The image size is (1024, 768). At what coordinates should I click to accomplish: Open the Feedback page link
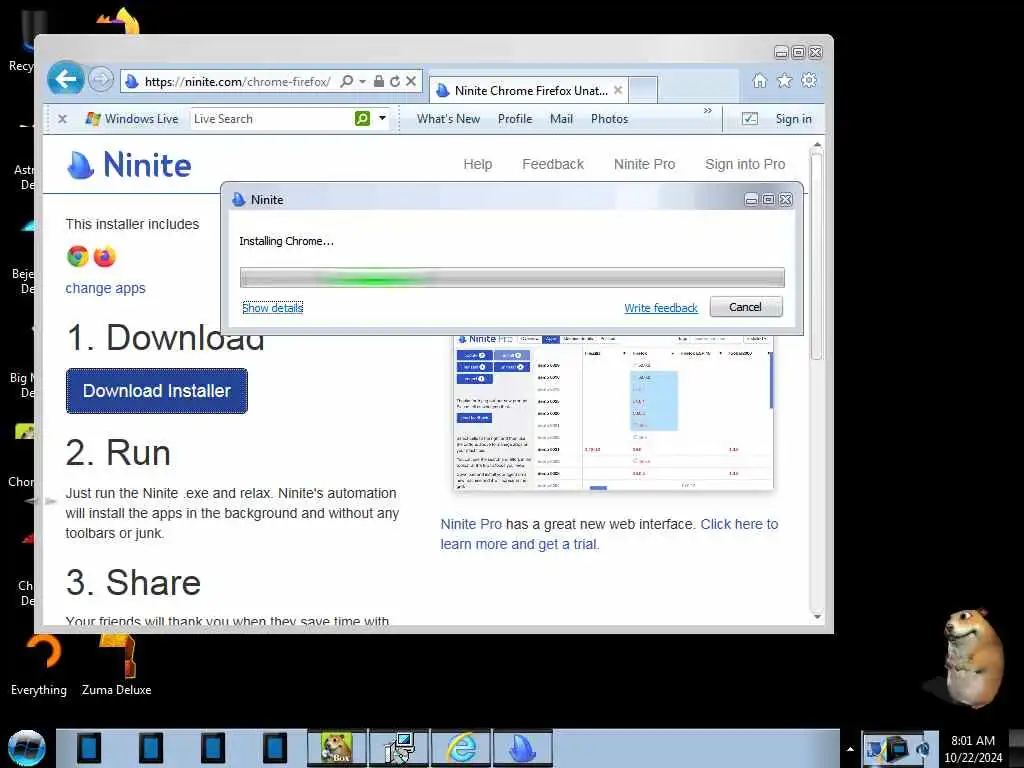coord(552,165)
